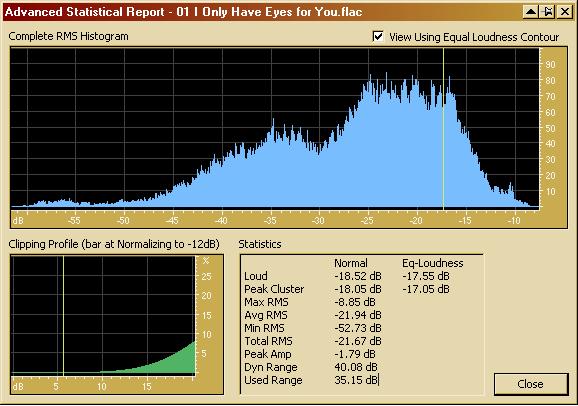Select the Loud Eq-Loudness value -17.55 dB
The height and width of the screenshot is (406, 578).
(x=426, y=276)
